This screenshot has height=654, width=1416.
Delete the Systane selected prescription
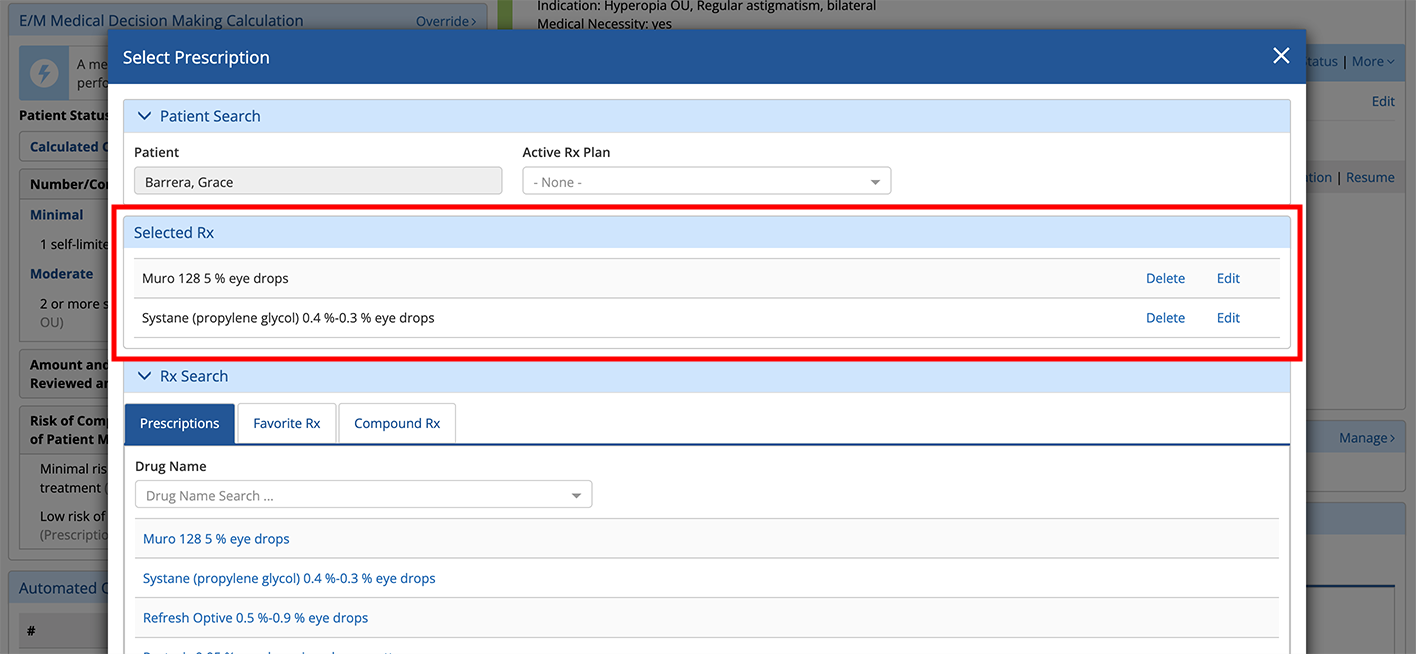(1165, 318)
